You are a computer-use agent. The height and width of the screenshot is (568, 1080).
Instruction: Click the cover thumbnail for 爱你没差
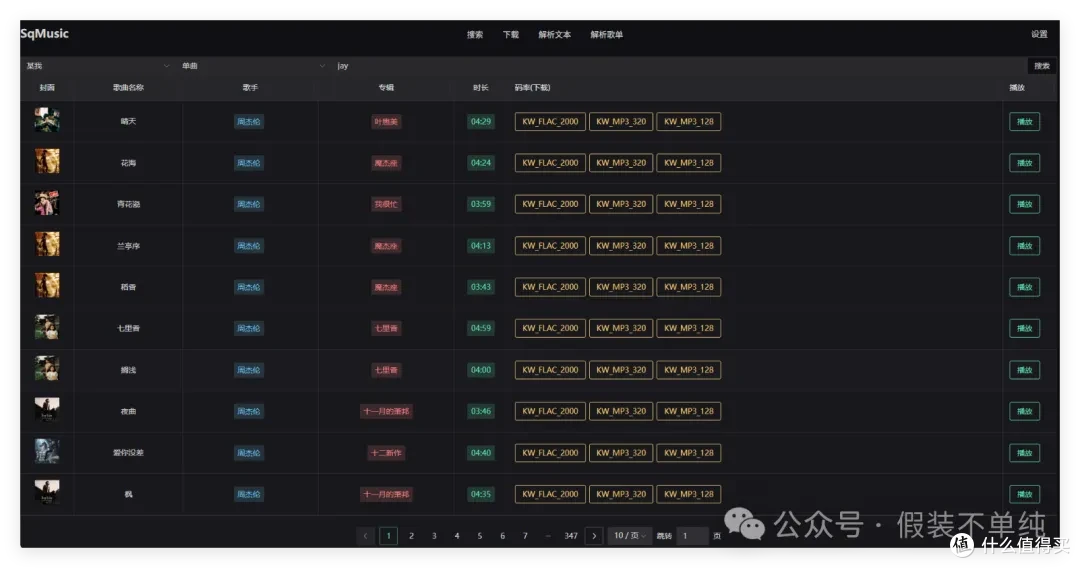point(47,451)
